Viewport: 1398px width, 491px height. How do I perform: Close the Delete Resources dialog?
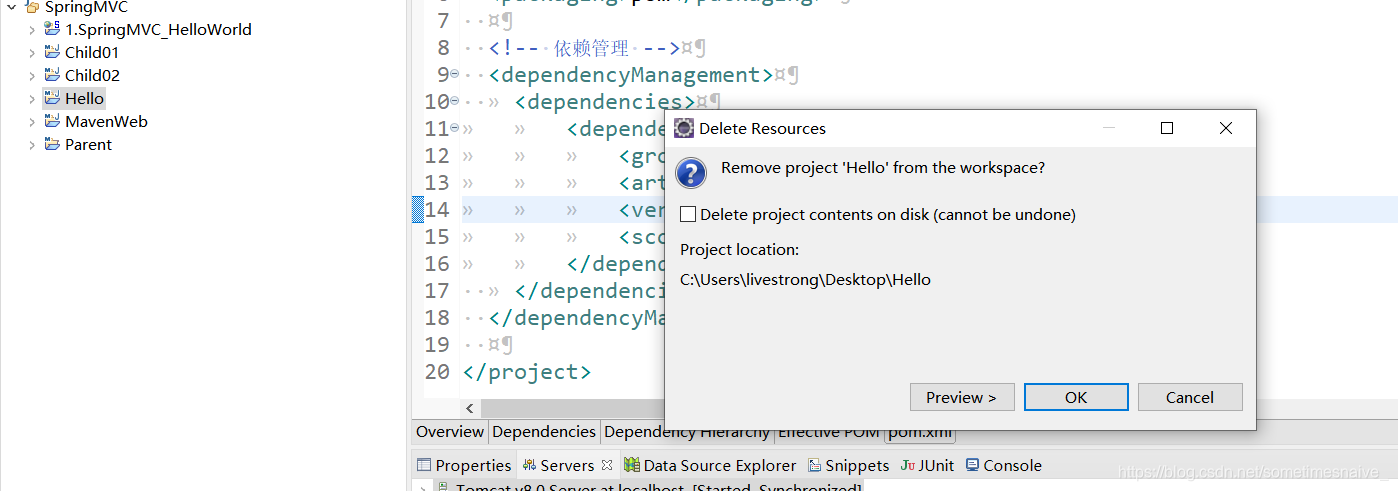point(1226,128)
